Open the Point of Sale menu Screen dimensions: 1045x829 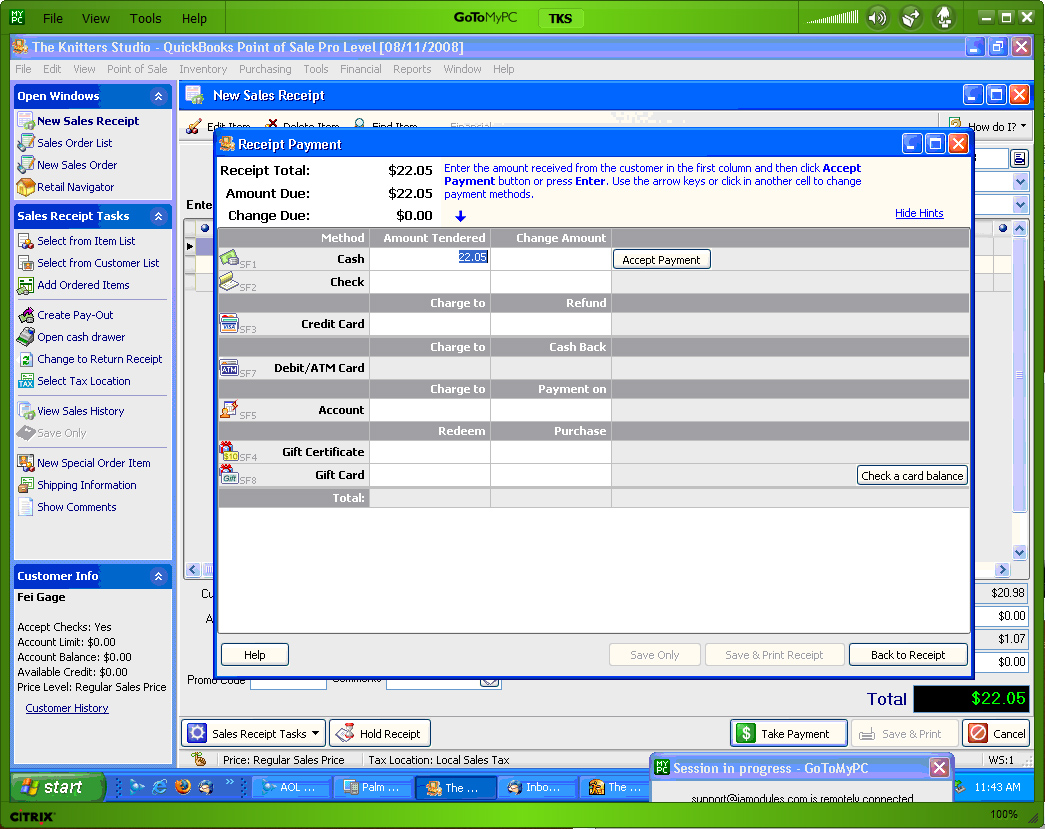click(137, 69)
